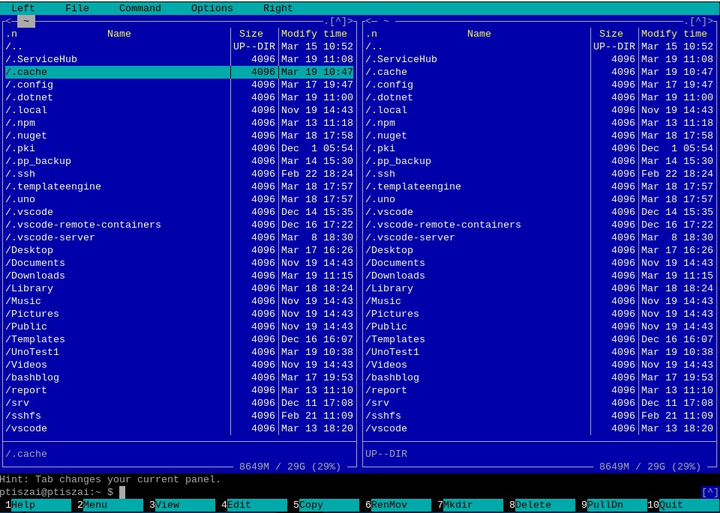Select /sshfs in left panel
Image resolution: width=720 pixels, height=513 pixels.
tap(179, 416)
